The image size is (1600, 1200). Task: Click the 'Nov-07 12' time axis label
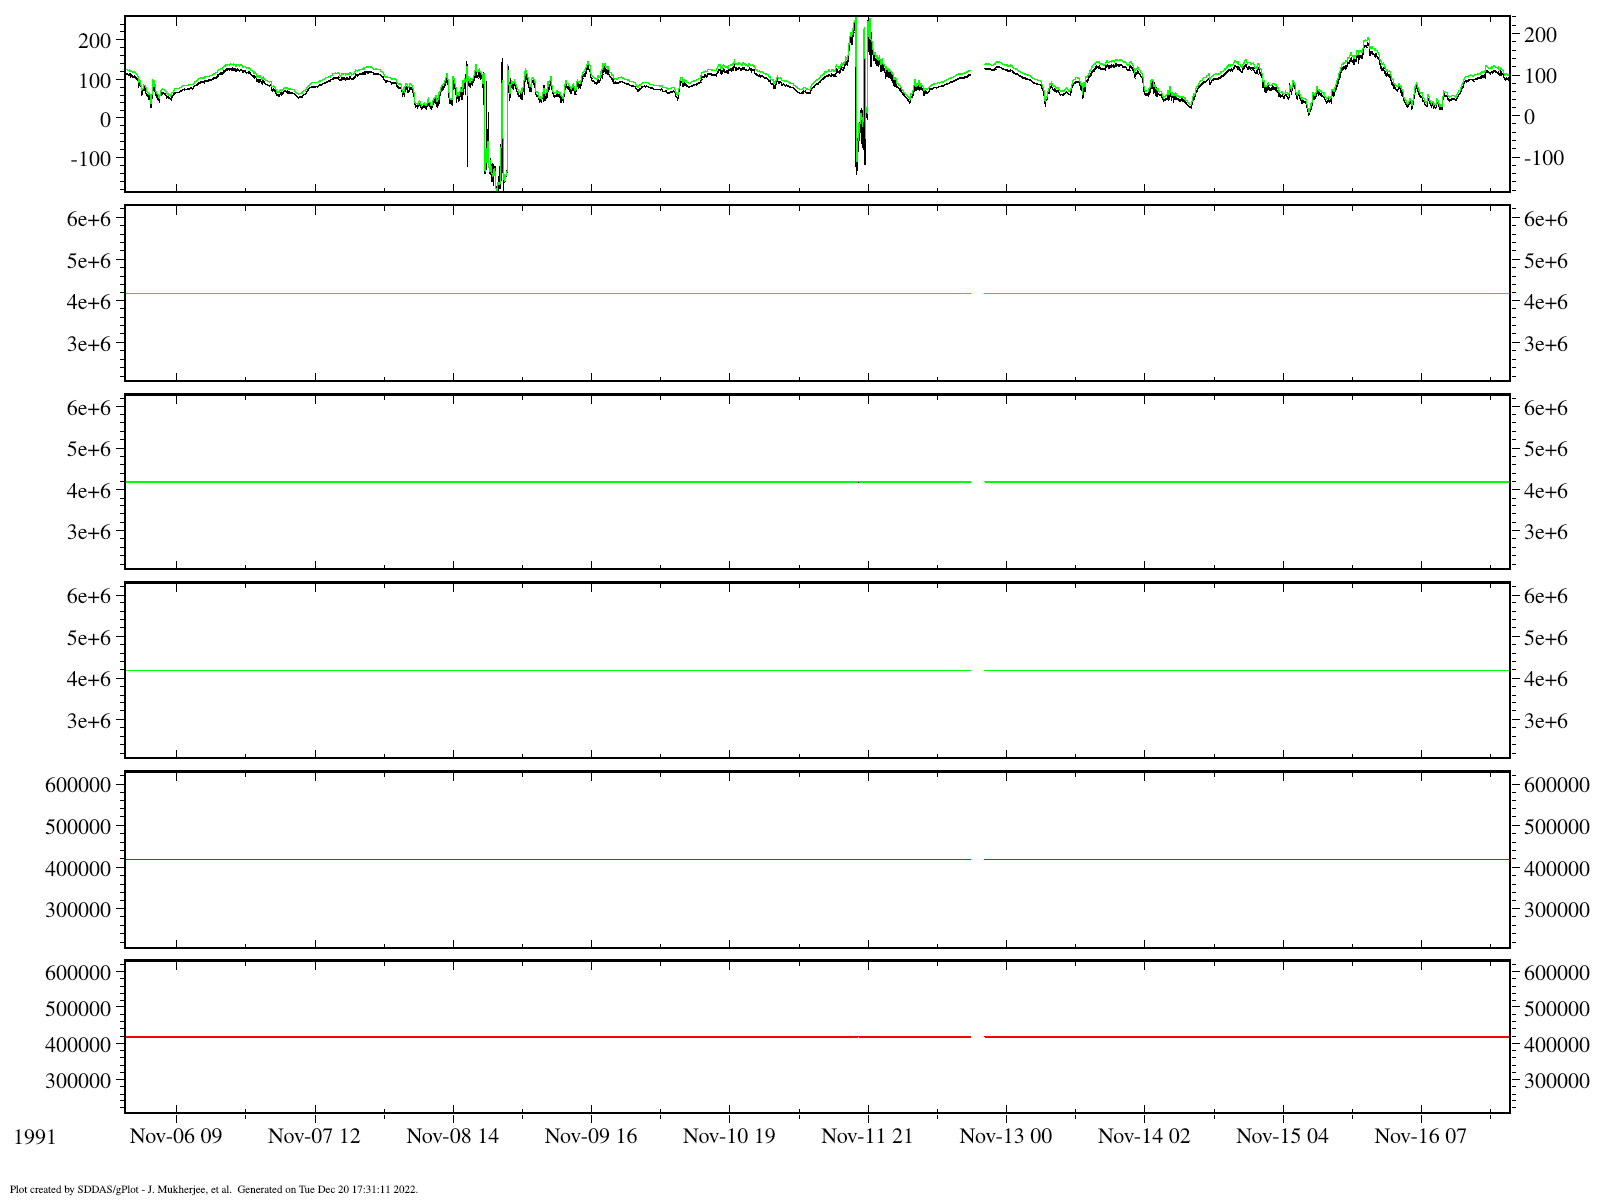pos(314,1137)
